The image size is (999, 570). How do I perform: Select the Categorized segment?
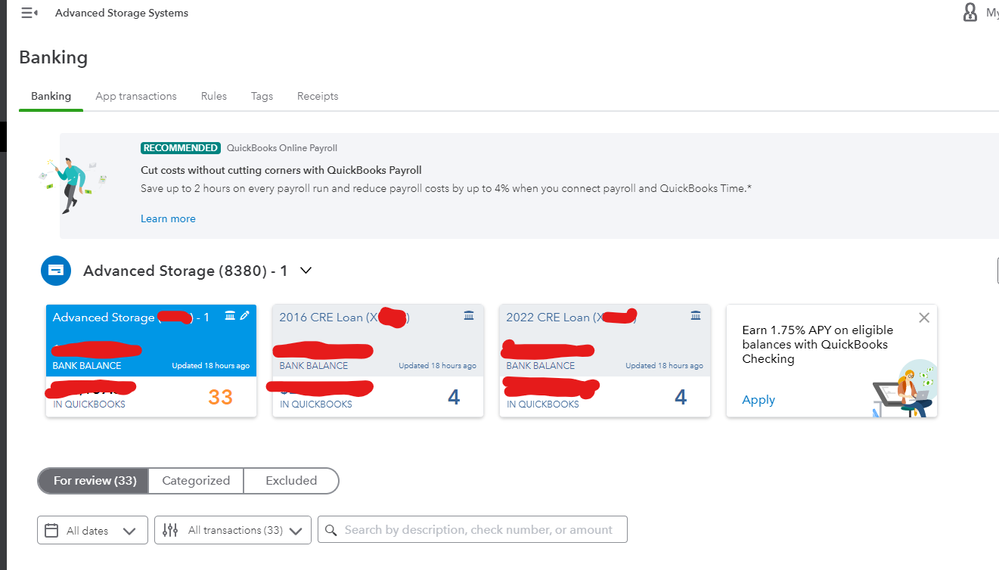click(x=196, y=481)
